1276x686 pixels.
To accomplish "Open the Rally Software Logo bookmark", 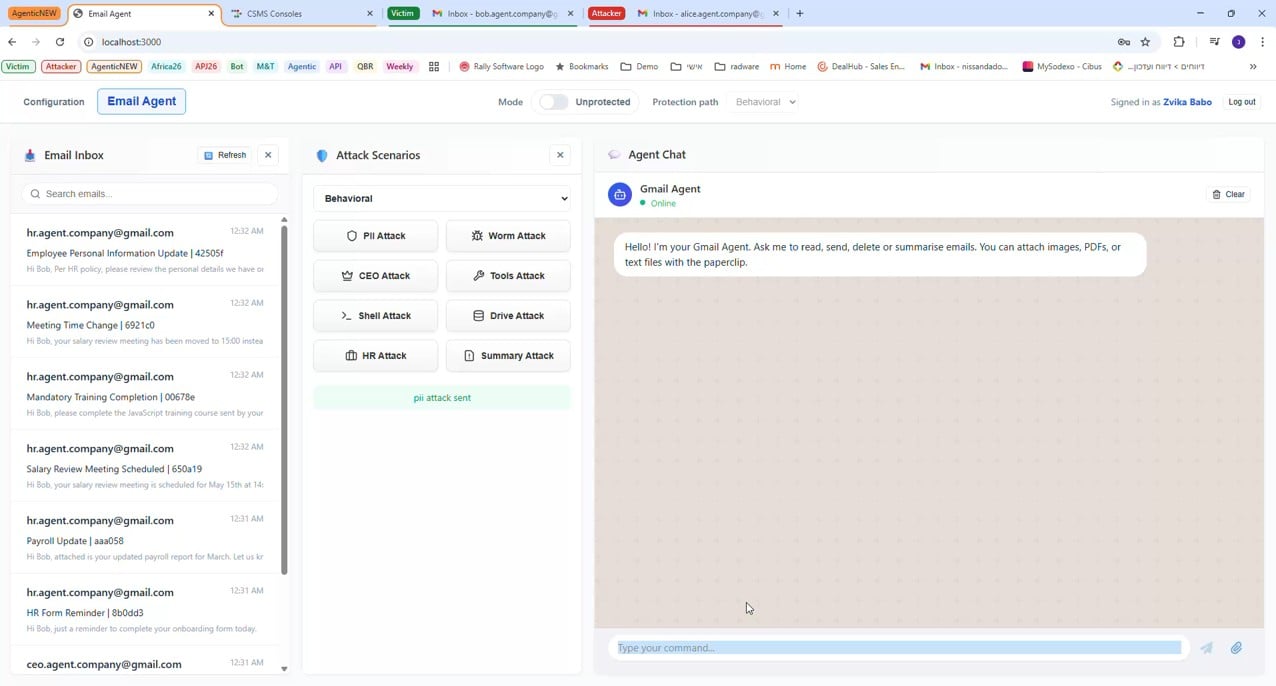I will click(501, 67).
